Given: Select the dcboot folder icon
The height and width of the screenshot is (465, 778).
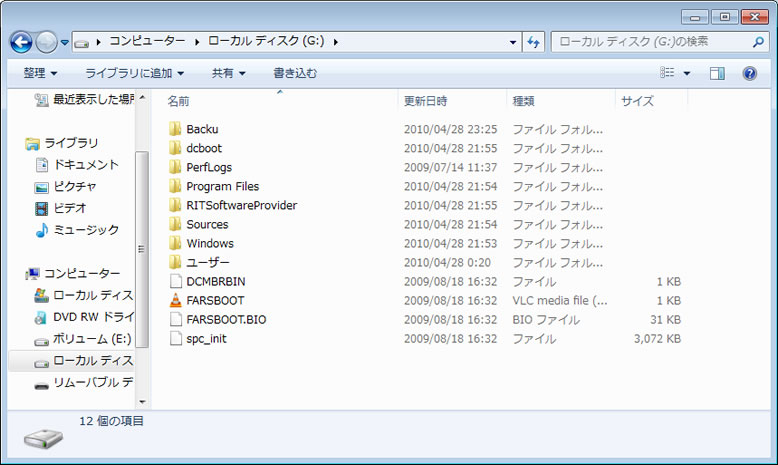Looking at the screenshot, I should [x=175, y=148].
